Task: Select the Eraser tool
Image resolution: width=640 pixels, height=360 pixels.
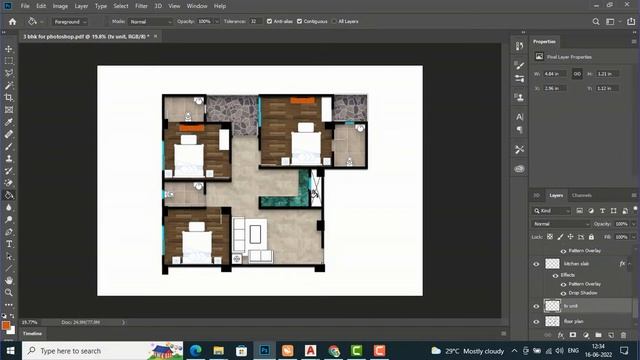Action: point(9,183)
